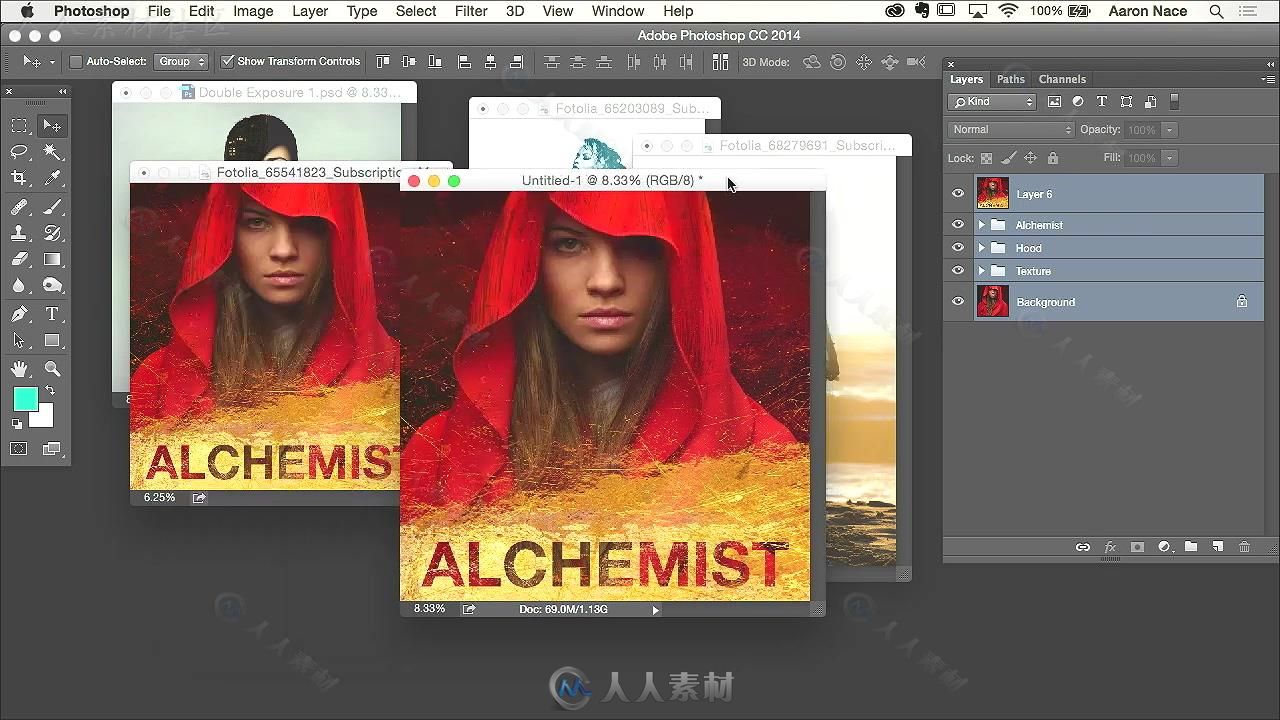Viewport: 1280px width, 720px height.
Task: Open the Apple menu
Action: pyautogui.click(x=27, y=11)
